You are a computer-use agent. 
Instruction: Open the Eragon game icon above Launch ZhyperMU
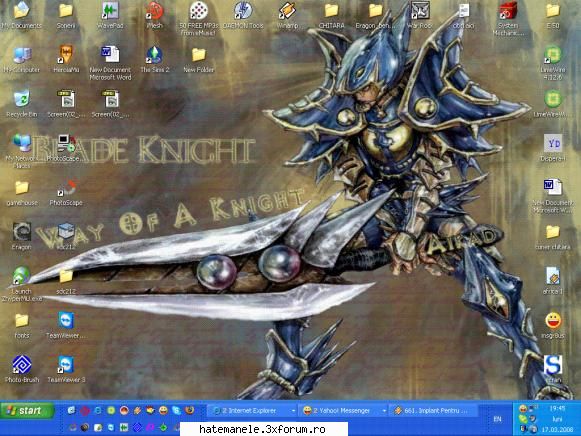21,236
